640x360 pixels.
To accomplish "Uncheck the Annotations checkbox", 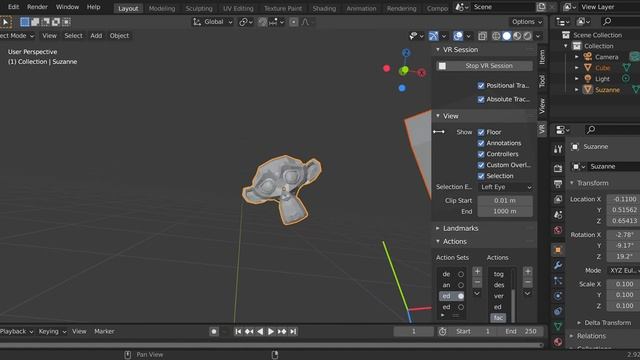I will [x=481, y=143].
